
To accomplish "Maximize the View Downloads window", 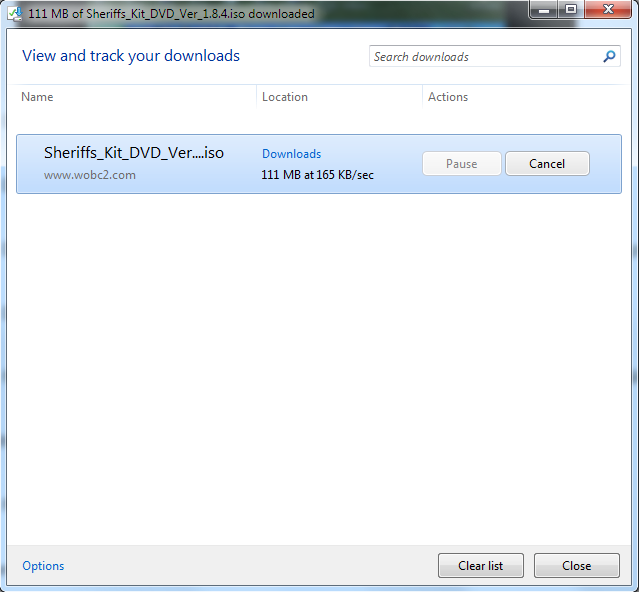I will (x=571, y=9).
